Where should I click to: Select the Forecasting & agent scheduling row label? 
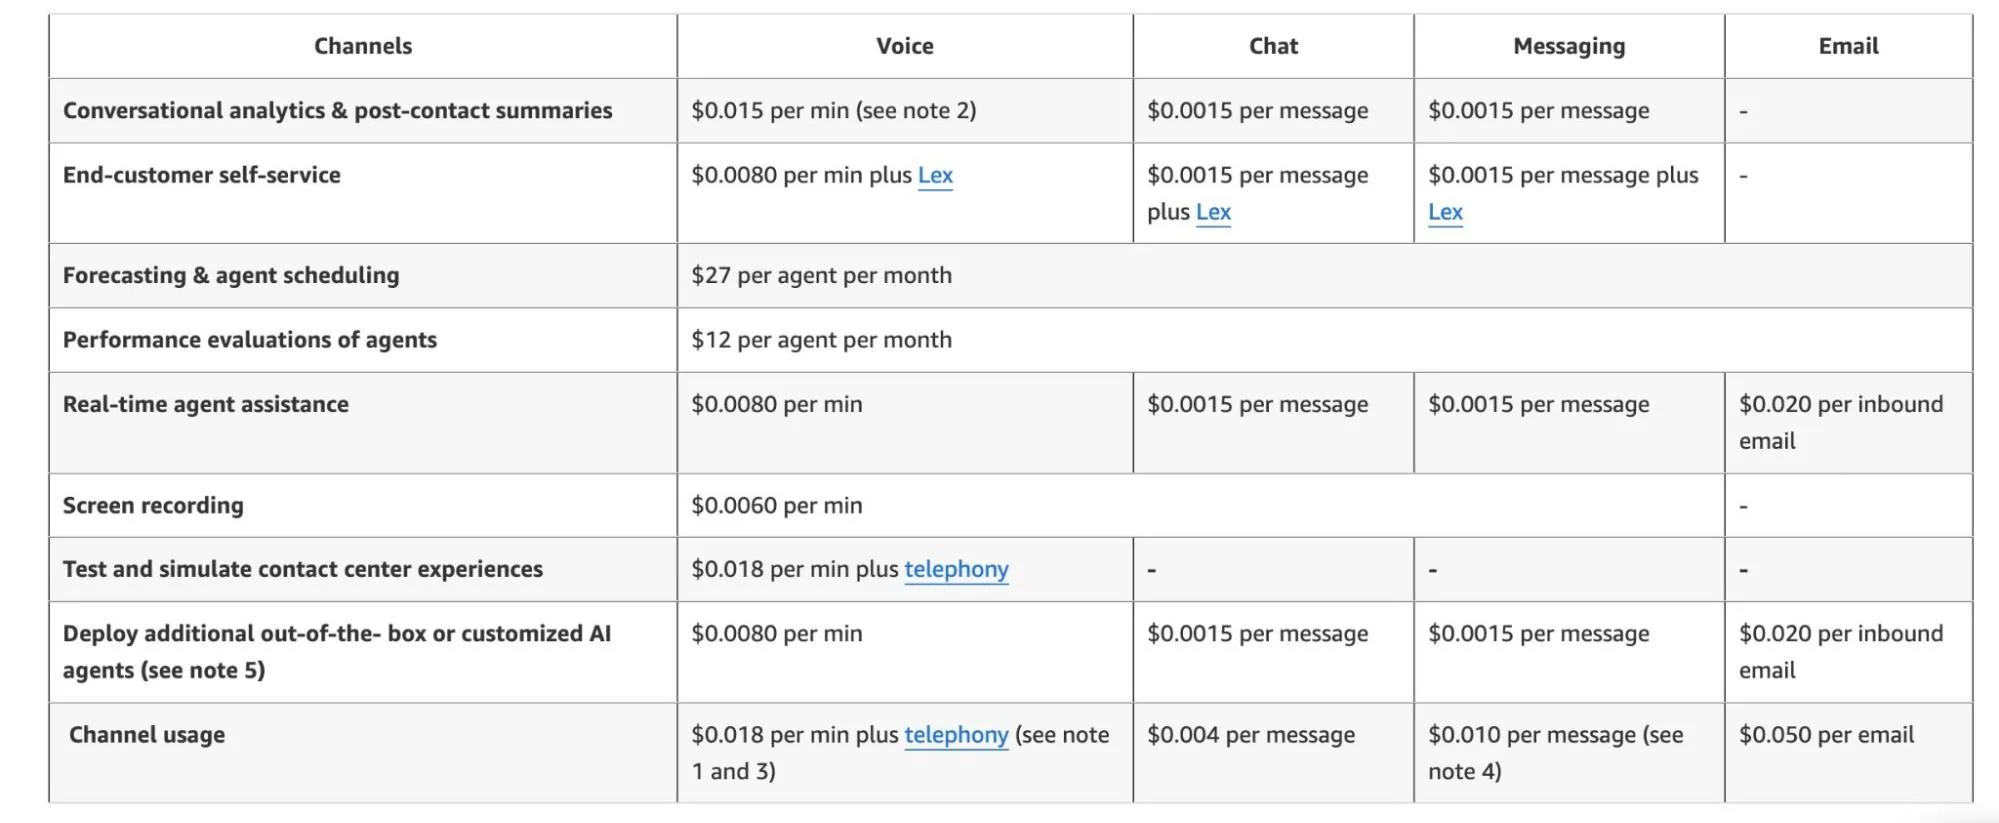pos(231,276)
